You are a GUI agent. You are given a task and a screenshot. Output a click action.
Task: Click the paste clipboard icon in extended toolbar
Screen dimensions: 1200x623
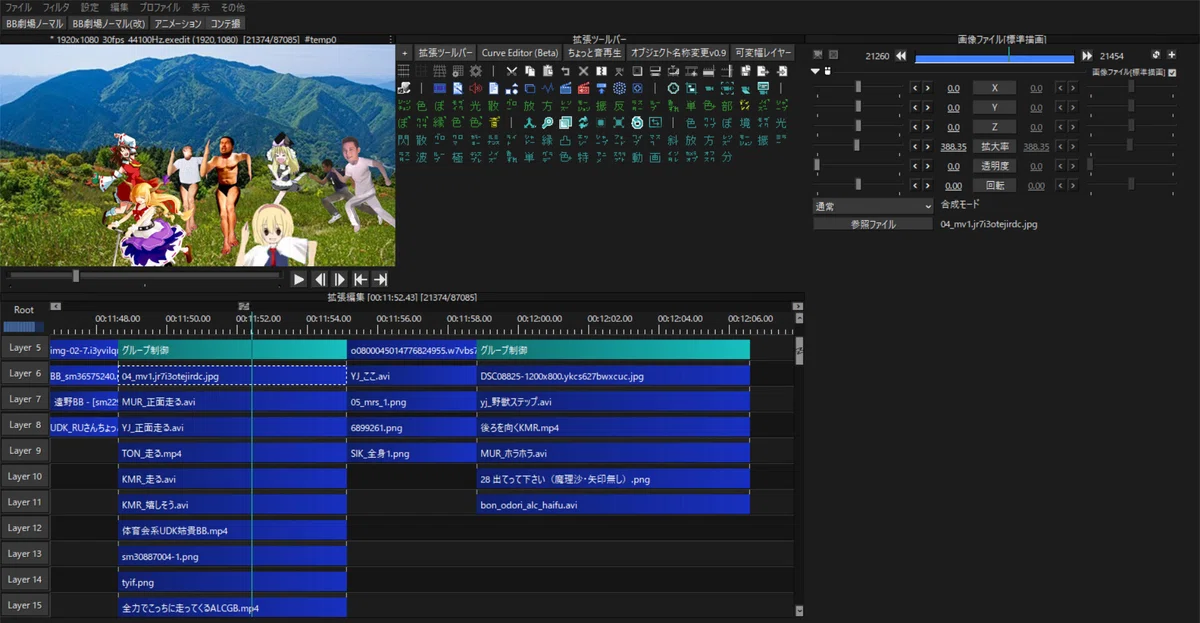pos(548,71)
